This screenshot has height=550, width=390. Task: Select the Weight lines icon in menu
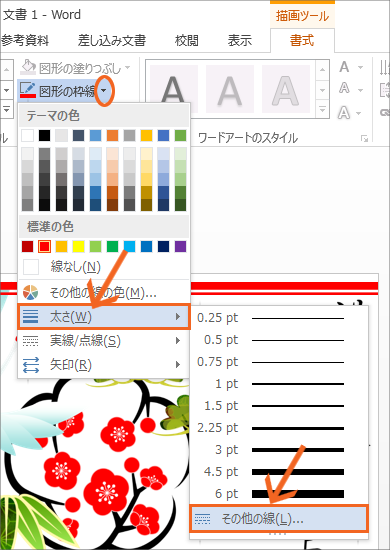point(31,317)
